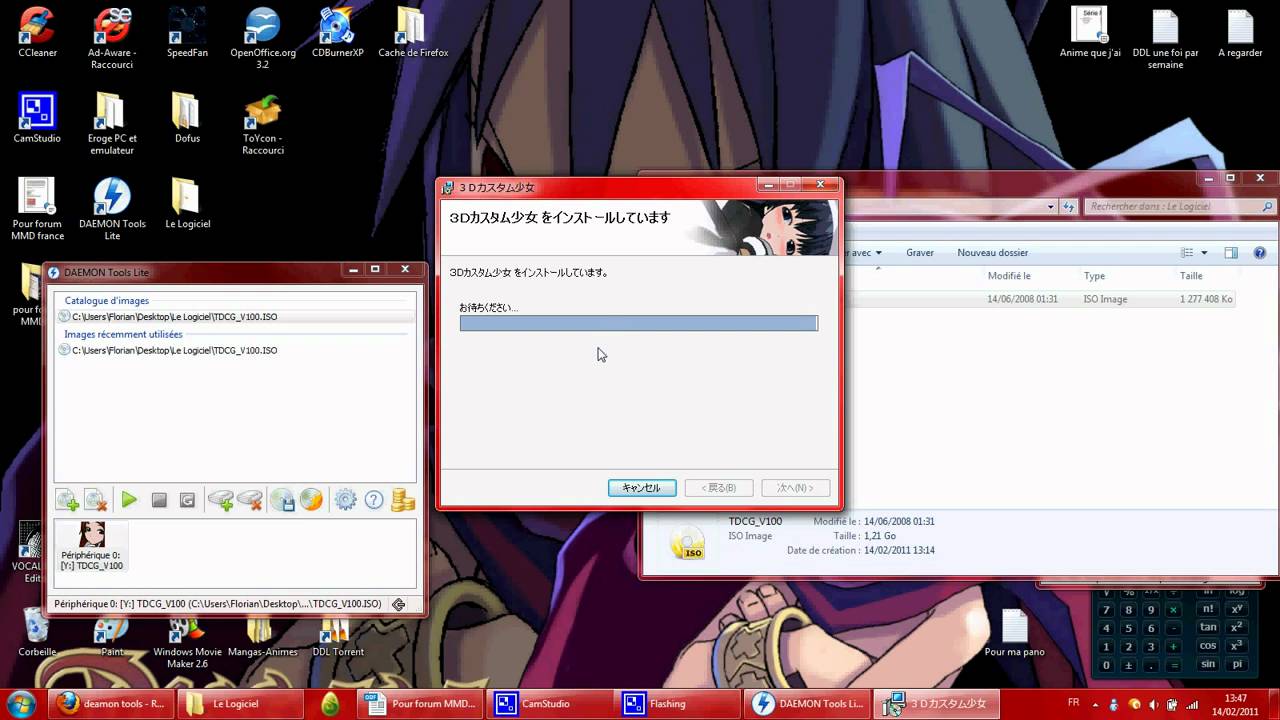Image resolution: width=1280 pixels, height=720 pixels.
Task: Select TDCG_V100.ISO under Catalogue d'images
Action: [234, 317]
